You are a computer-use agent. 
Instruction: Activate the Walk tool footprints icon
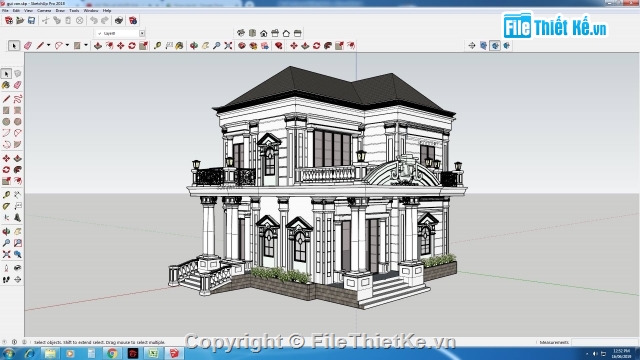(6, 280)
